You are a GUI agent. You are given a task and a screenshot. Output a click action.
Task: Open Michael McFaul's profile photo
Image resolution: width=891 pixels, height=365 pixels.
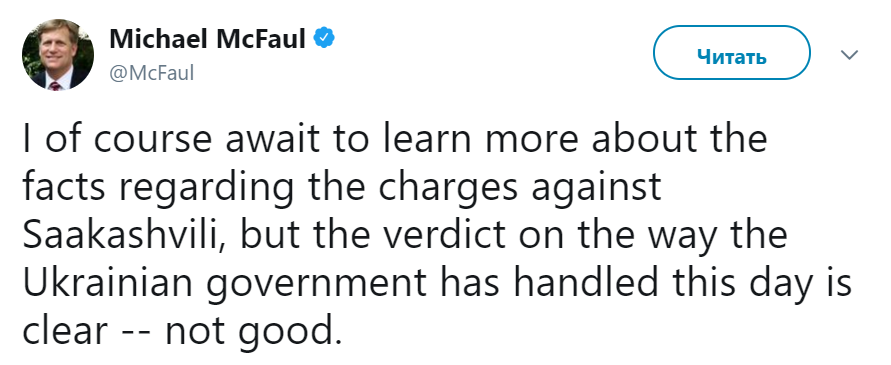point(58,55)
